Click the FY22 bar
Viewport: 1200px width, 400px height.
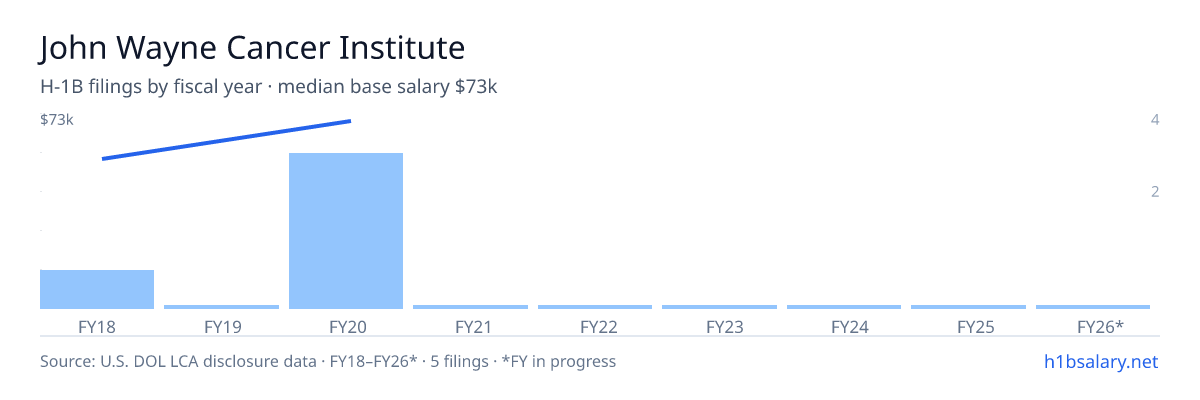pyautogui.click(x=595, y=307)
